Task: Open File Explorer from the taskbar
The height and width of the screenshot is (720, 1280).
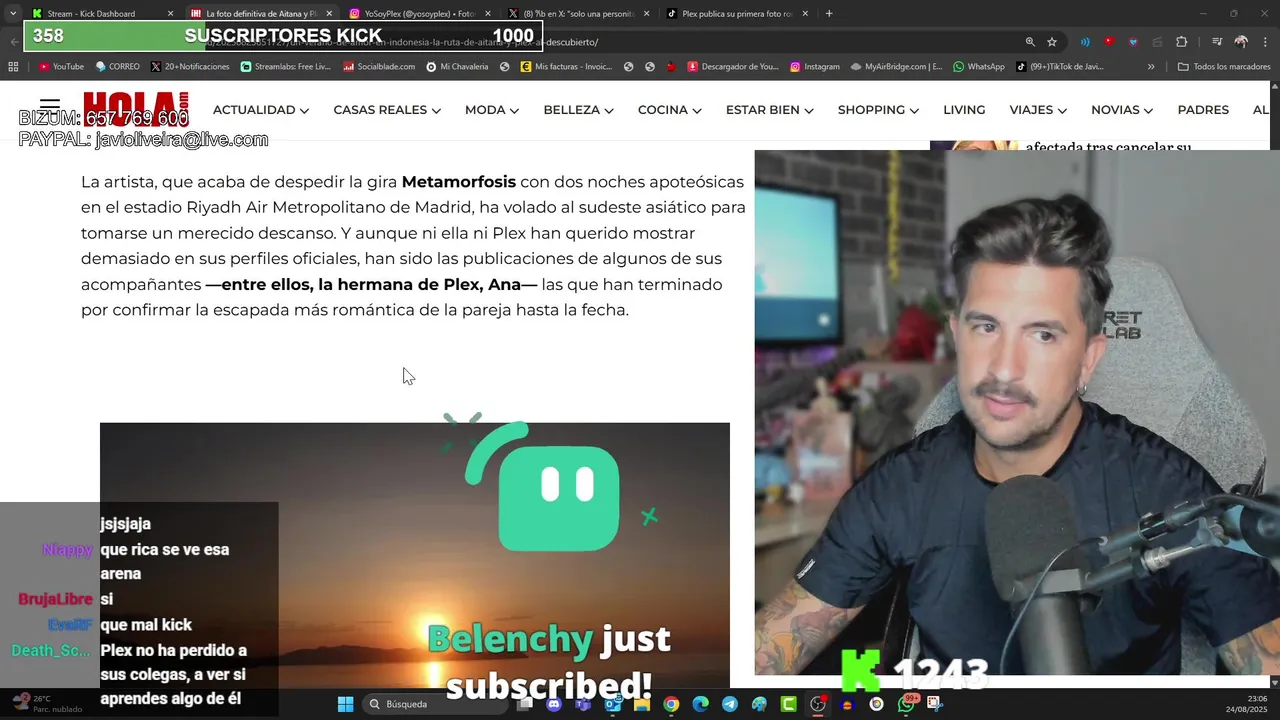Action: 642,704
